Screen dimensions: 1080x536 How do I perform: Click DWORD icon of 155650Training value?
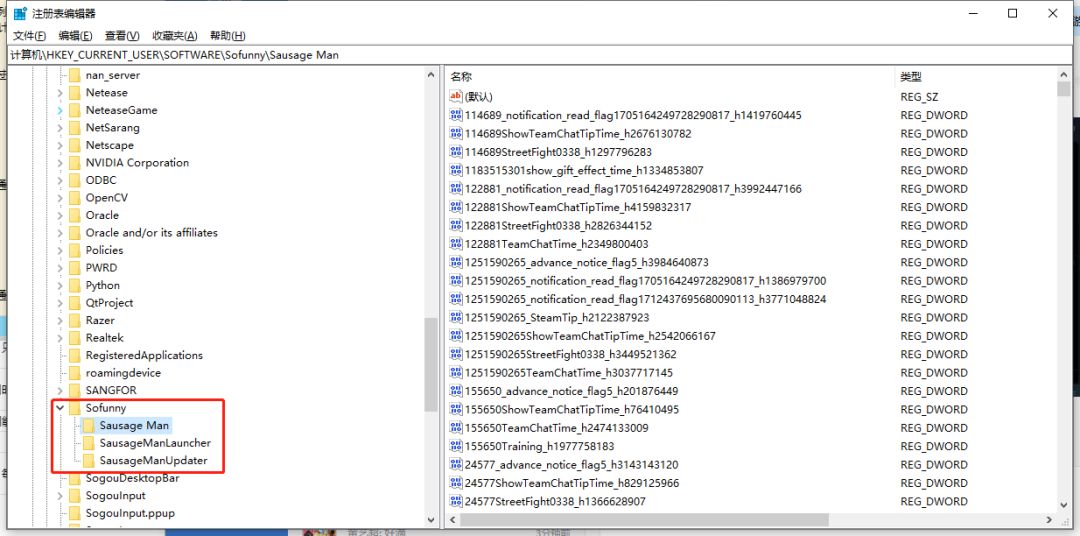(x=455, y=446)
